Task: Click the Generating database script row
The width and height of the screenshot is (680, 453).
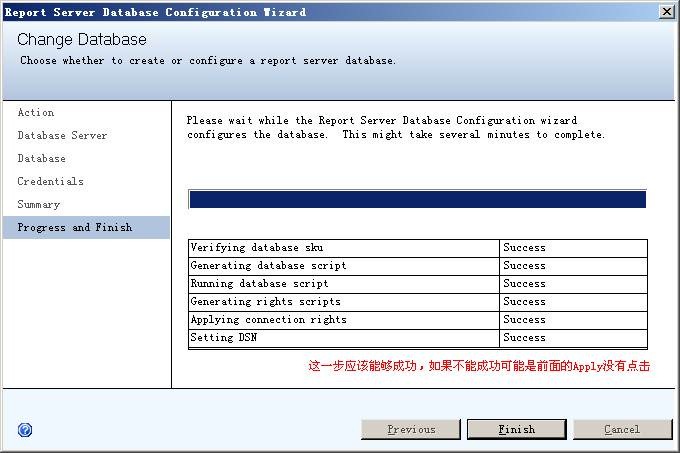Action: point(268,266)
